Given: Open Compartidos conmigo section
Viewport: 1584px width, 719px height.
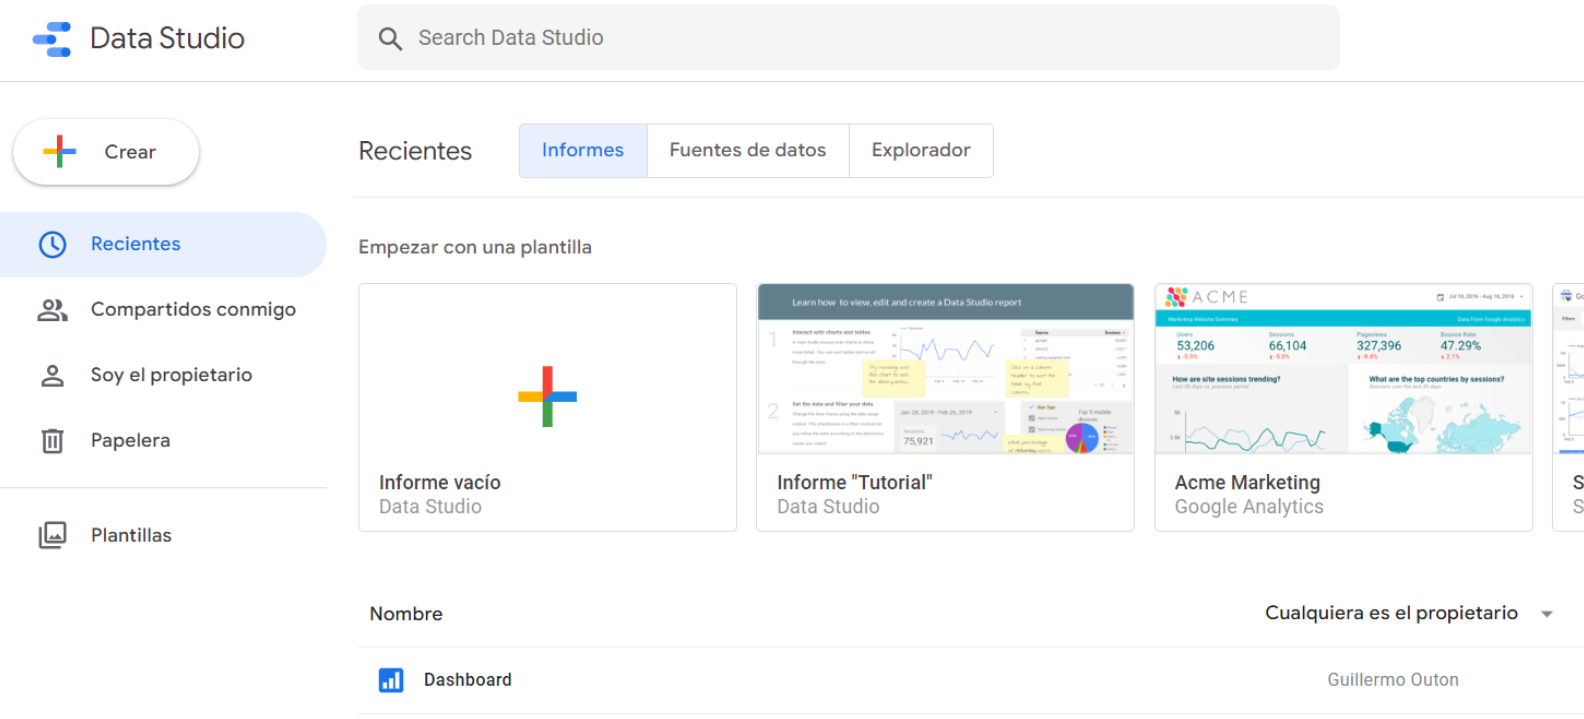Looking at the screenshot, I should 163,310.
